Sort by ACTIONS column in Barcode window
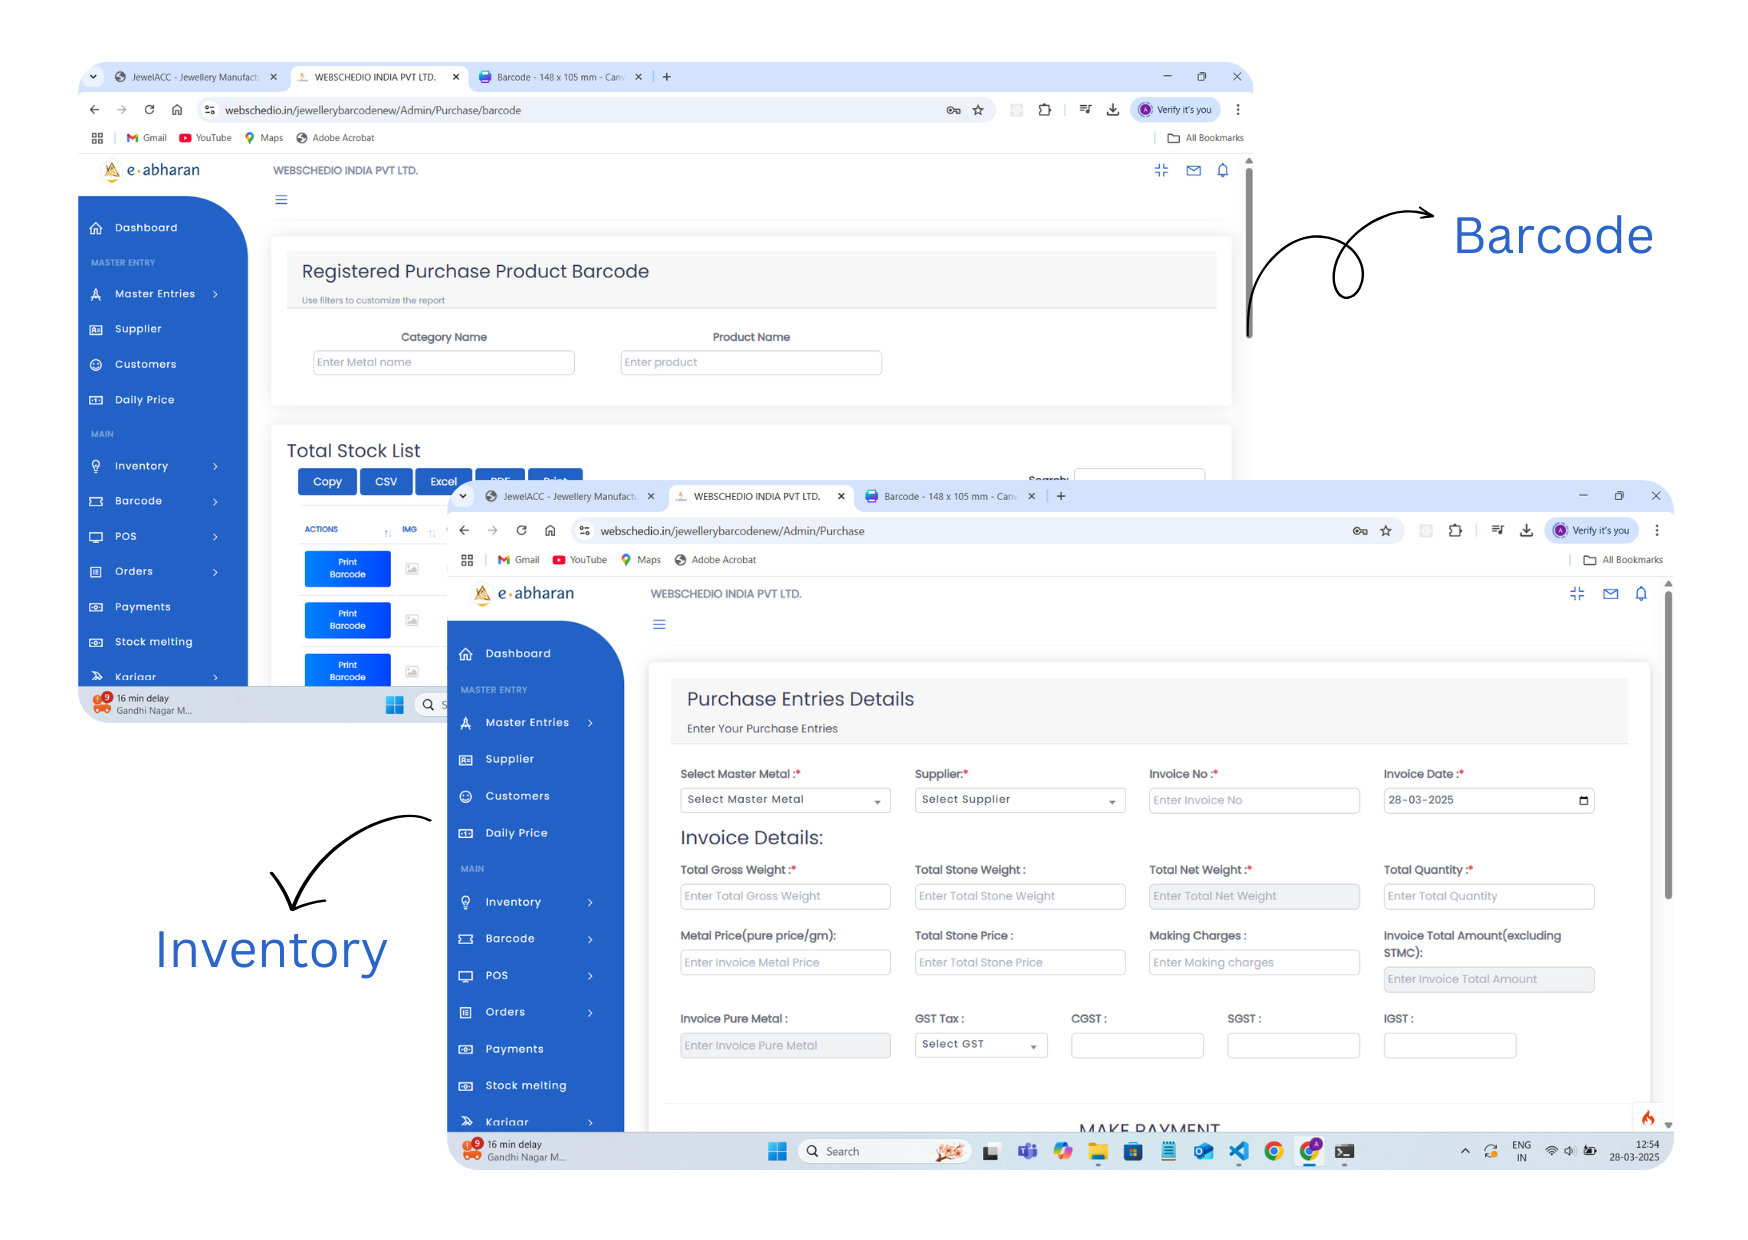Screen dimensions: 1748x1240 pyautogui.click(x=347, y=530)
